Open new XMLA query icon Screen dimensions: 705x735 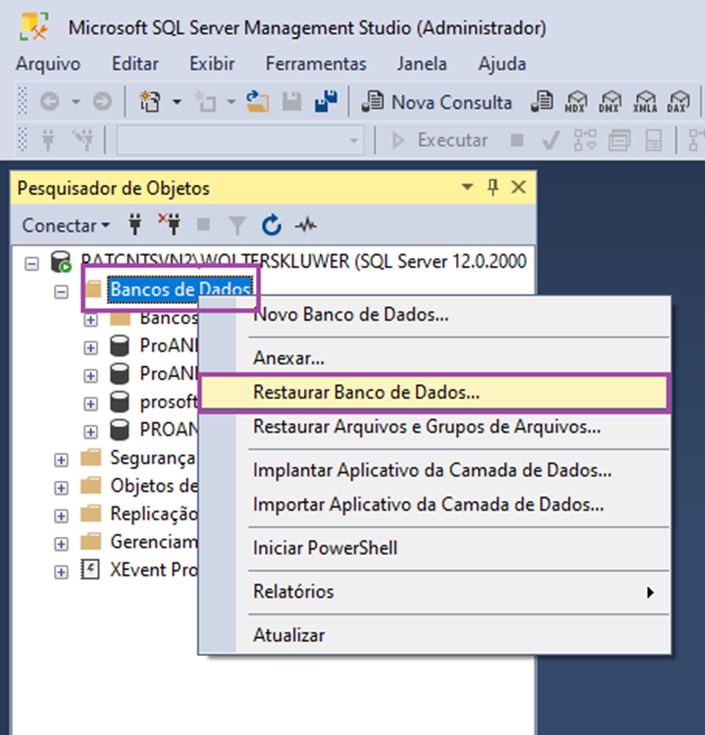coord(645,101)
